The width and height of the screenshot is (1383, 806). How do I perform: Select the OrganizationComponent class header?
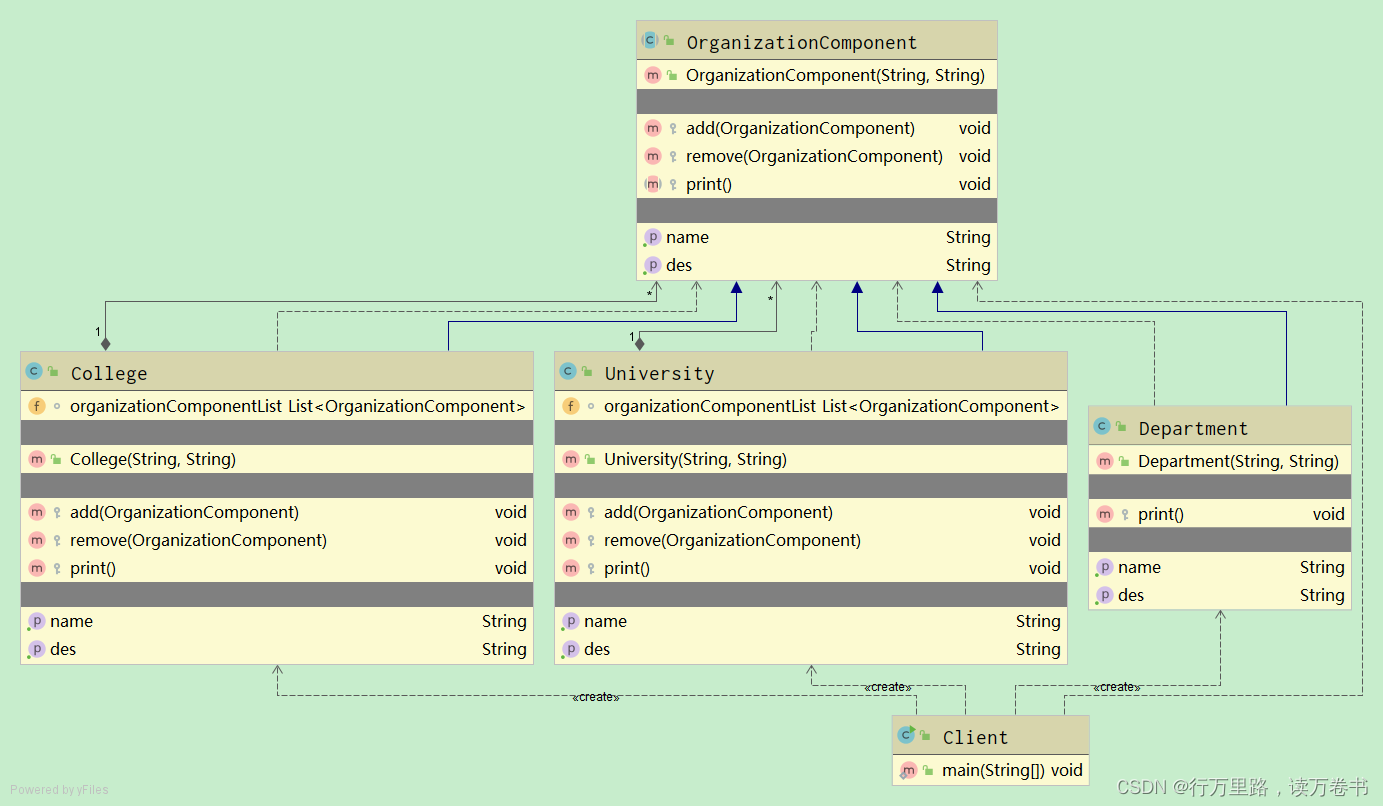click(801, 42)
